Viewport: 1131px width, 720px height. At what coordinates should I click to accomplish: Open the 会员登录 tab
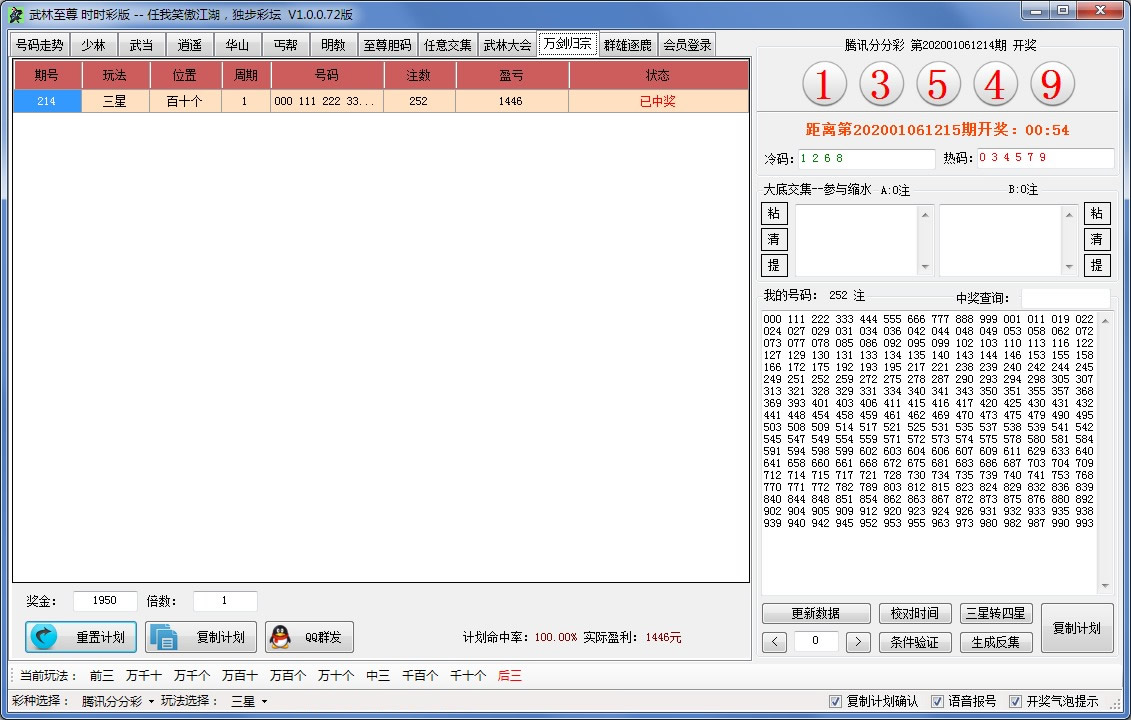[x=687, y=45]
